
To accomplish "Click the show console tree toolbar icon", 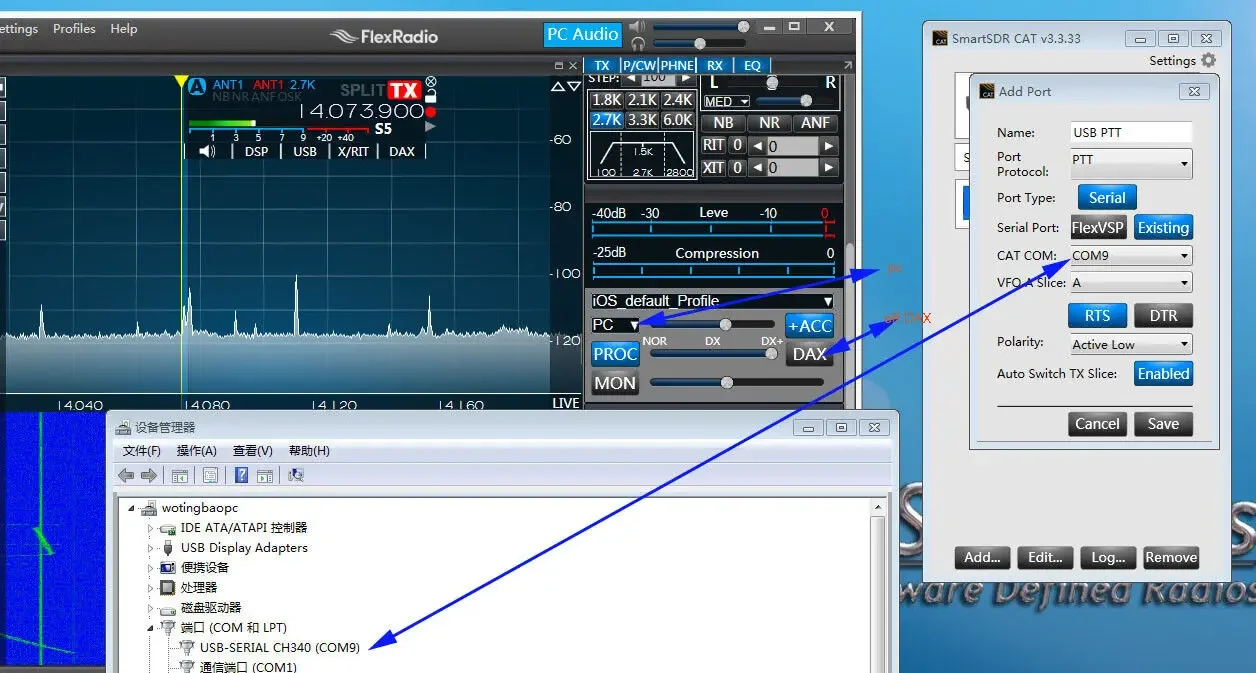I will pyautogui.click(x=180, y=476).
